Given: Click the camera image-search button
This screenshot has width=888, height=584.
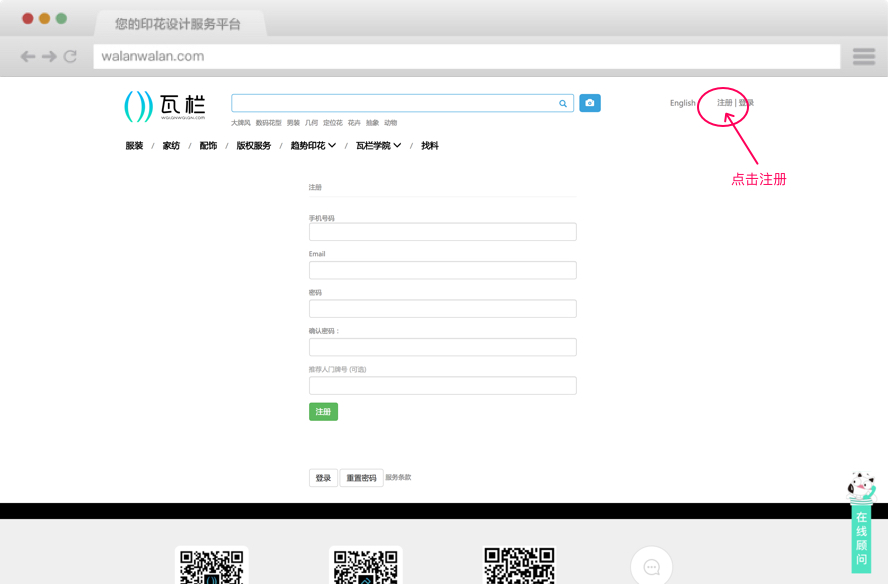Looking at the screenshot, I should pos(590,103).
